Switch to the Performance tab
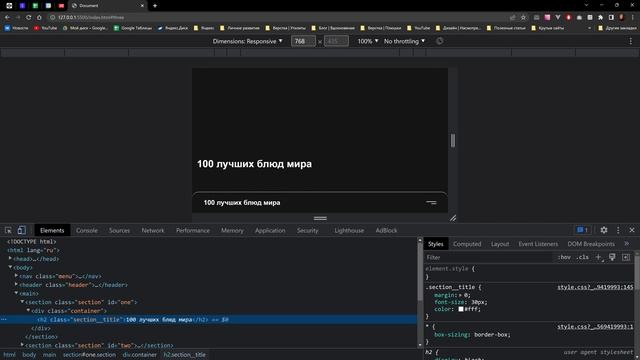The height and width of the screenshot is (360, 640). click(193, 230)
